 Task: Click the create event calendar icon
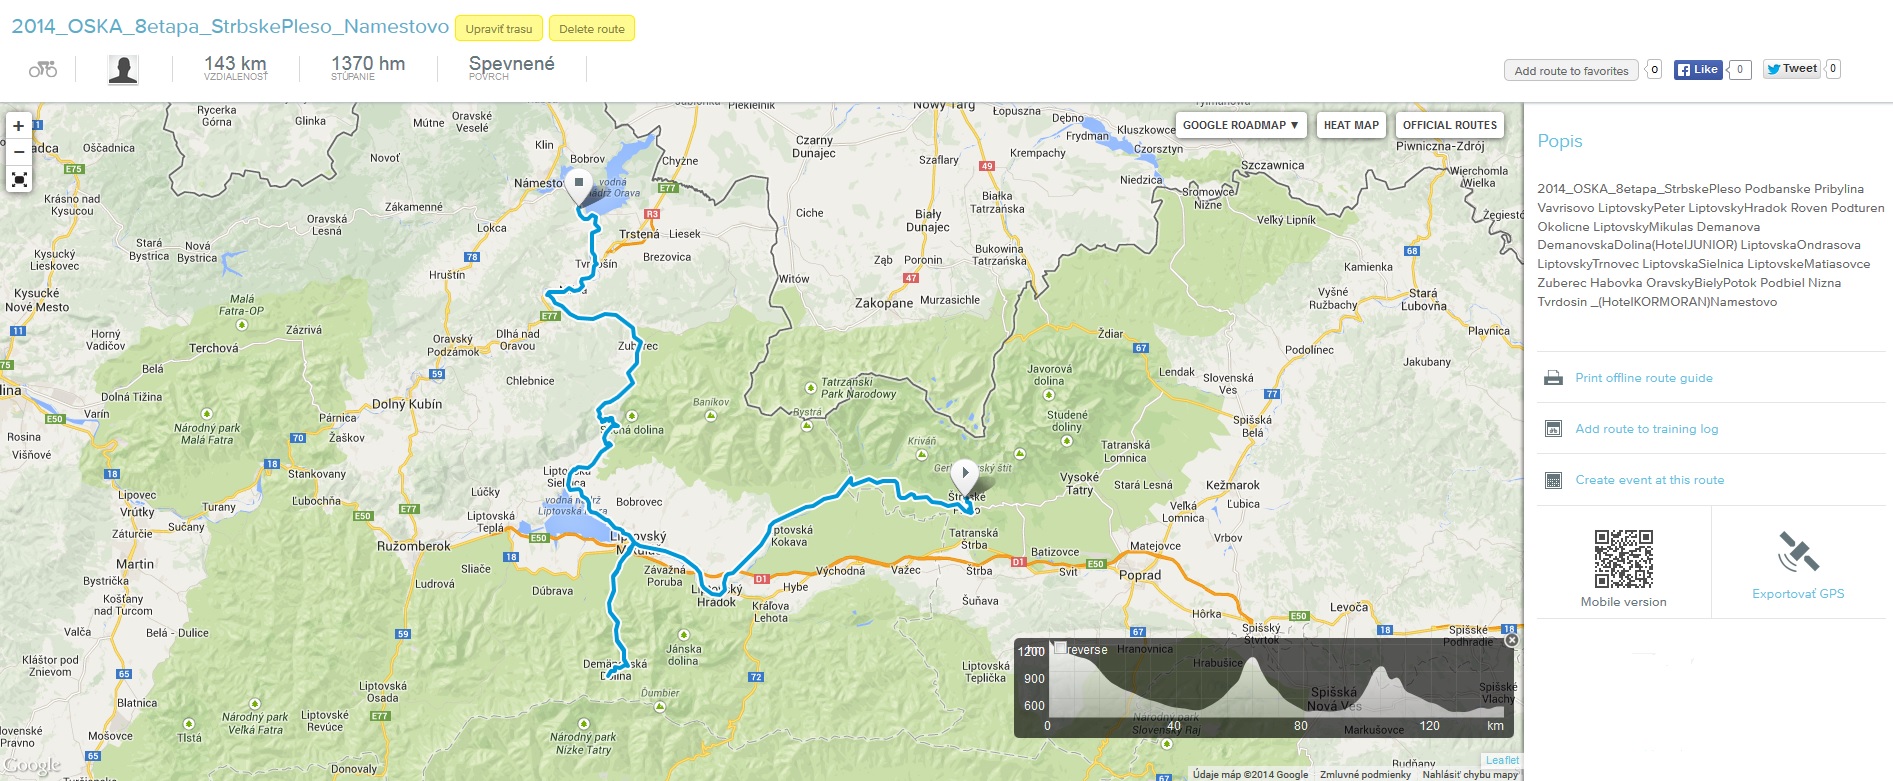point(1553,480)
